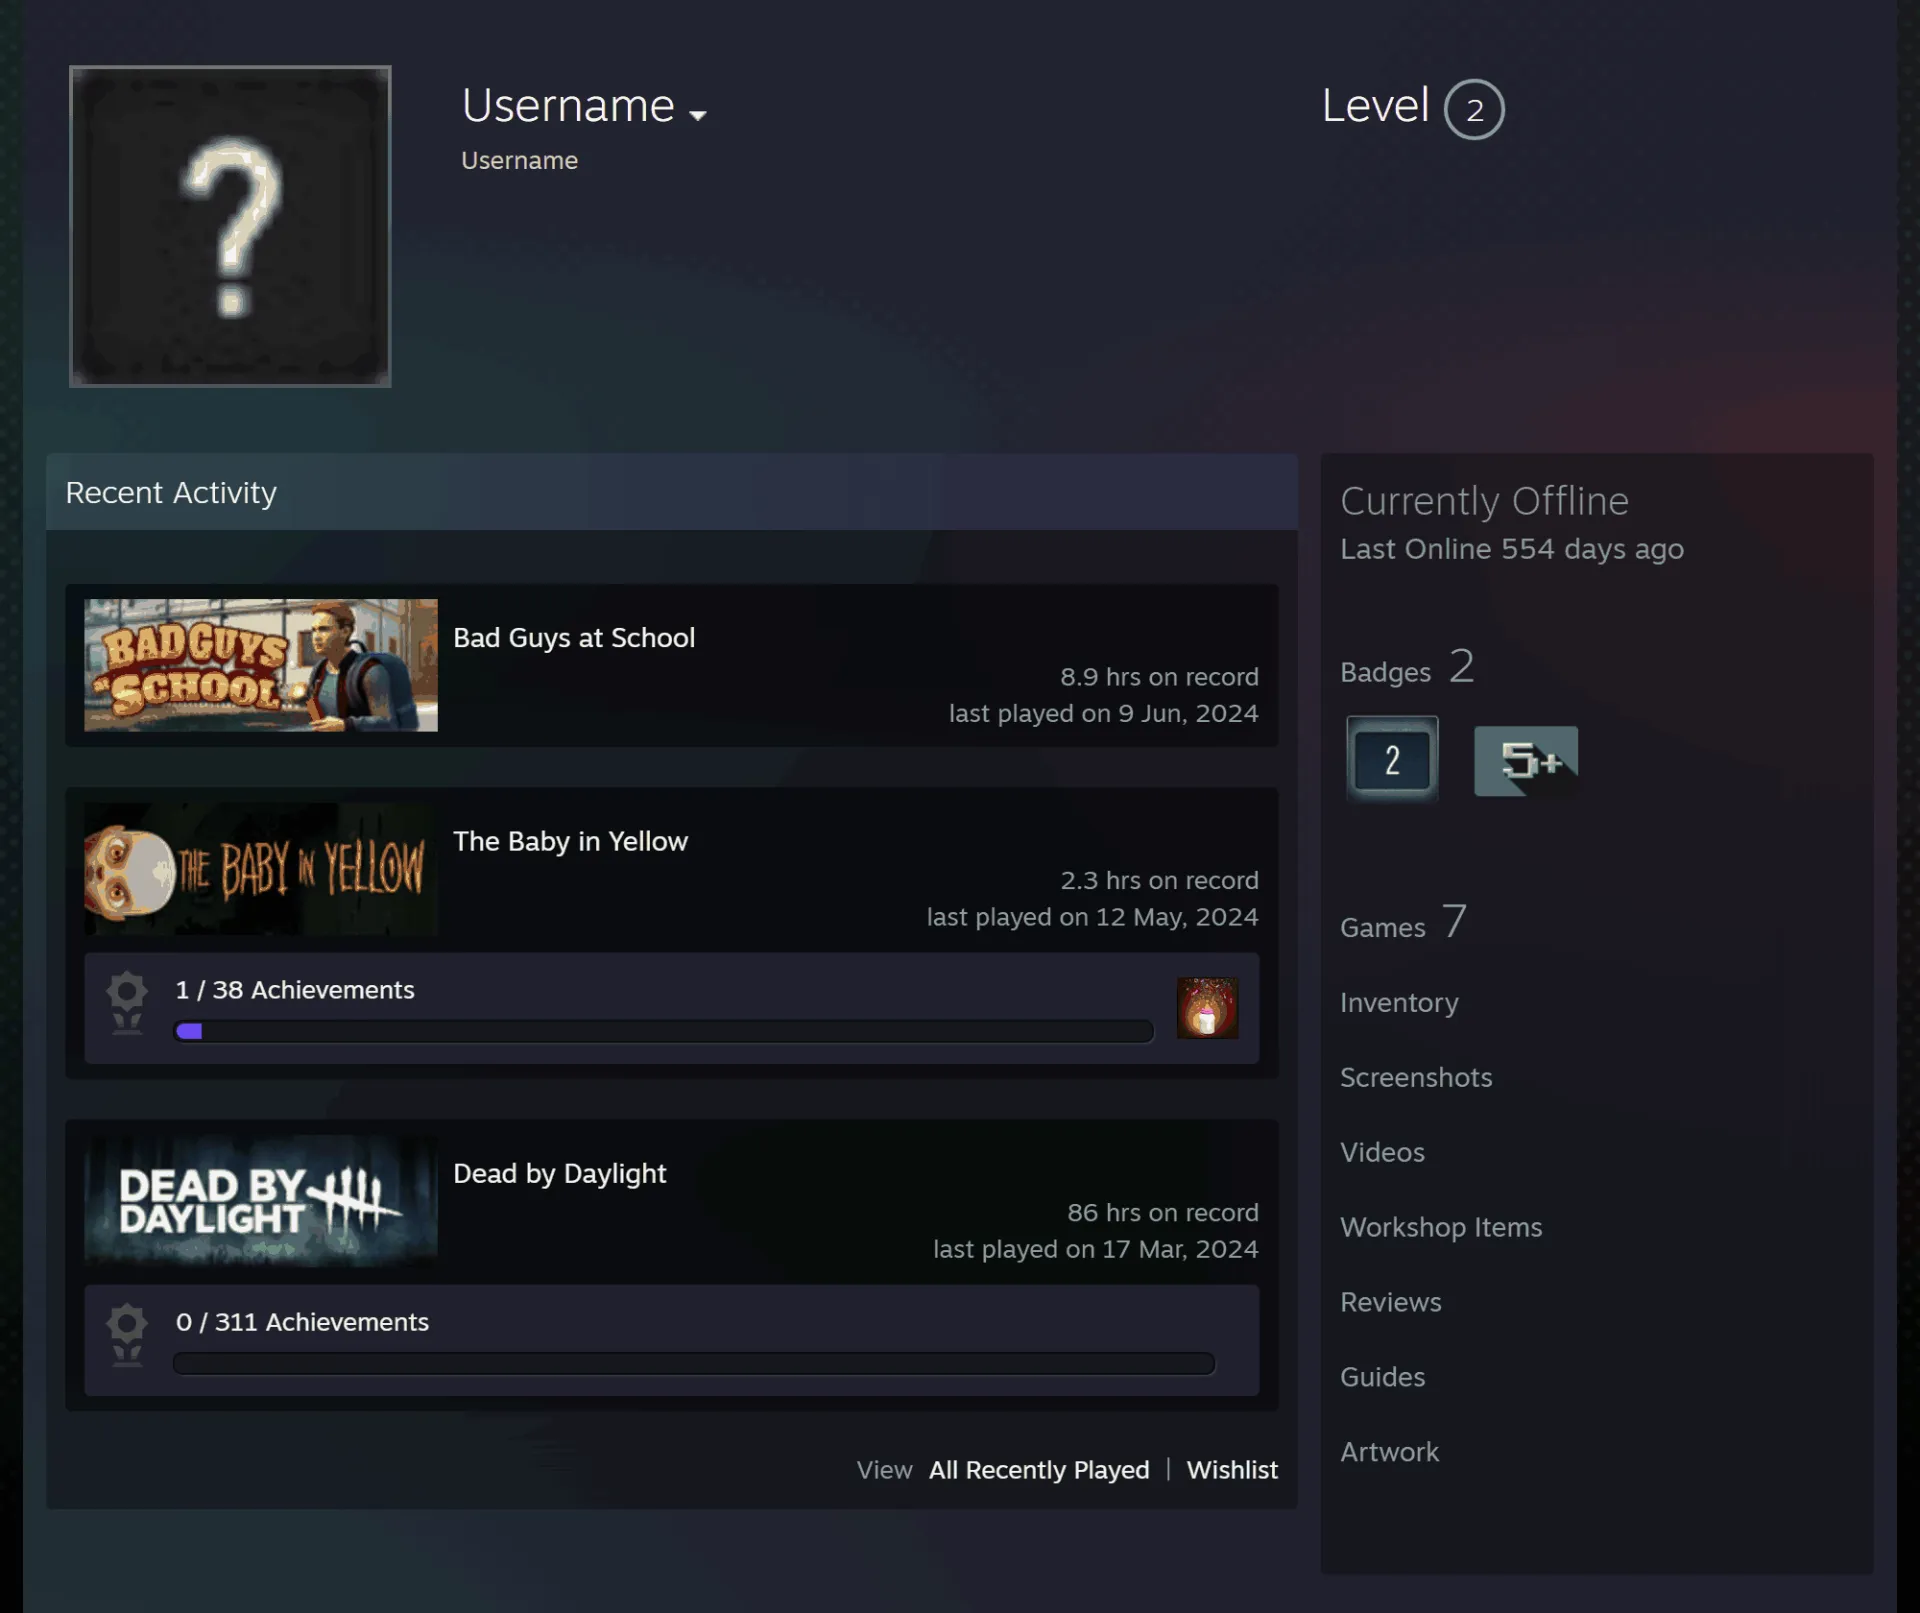Open the profile avatar question mark image
The width and height of the screenshot is (1920, 1613).
pyautogui.click(x=230, y=226)
